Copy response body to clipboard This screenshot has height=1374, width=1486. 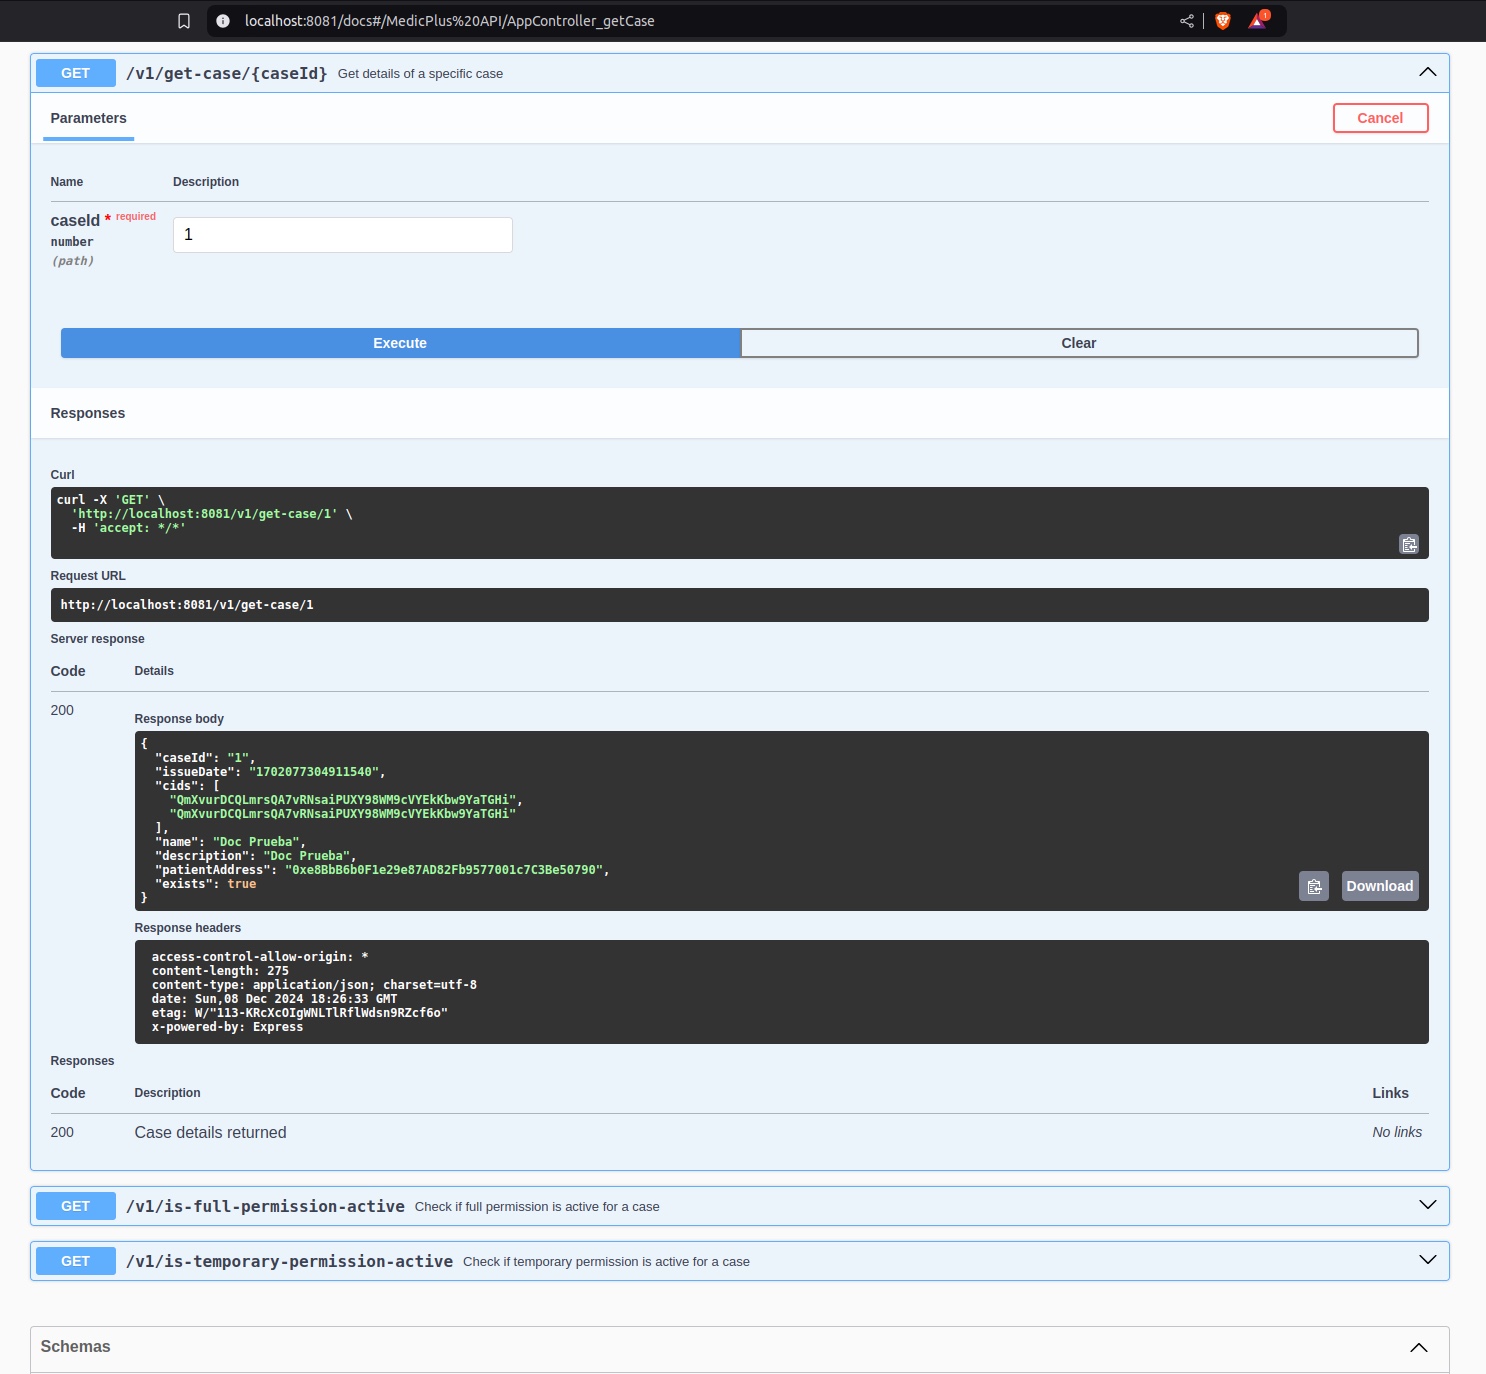tap(1314, 886)
